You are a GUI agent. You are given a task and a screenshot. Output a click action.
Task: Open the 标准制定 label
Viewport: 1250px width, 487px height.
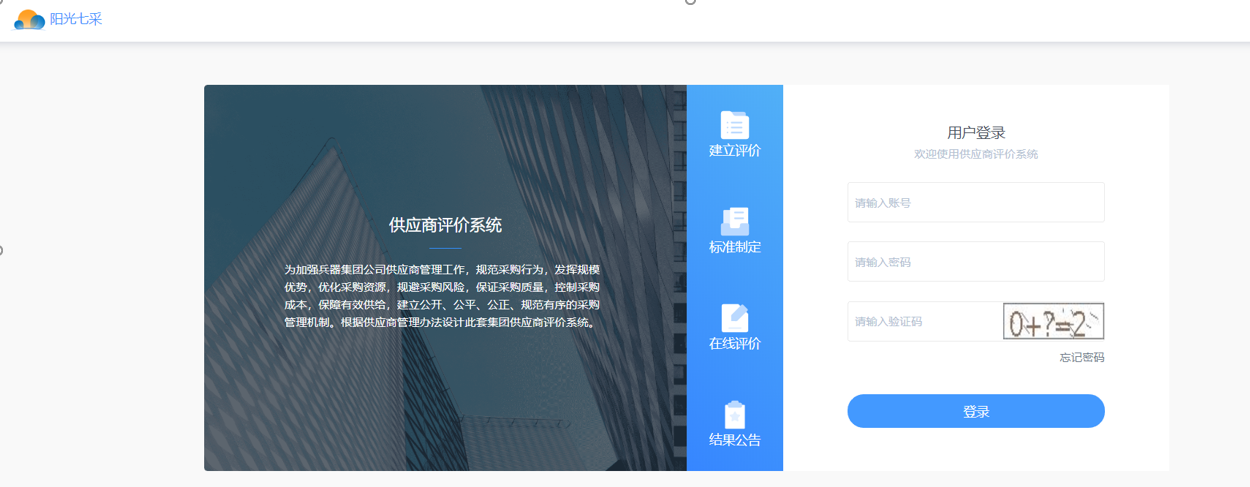pos(735,247)
